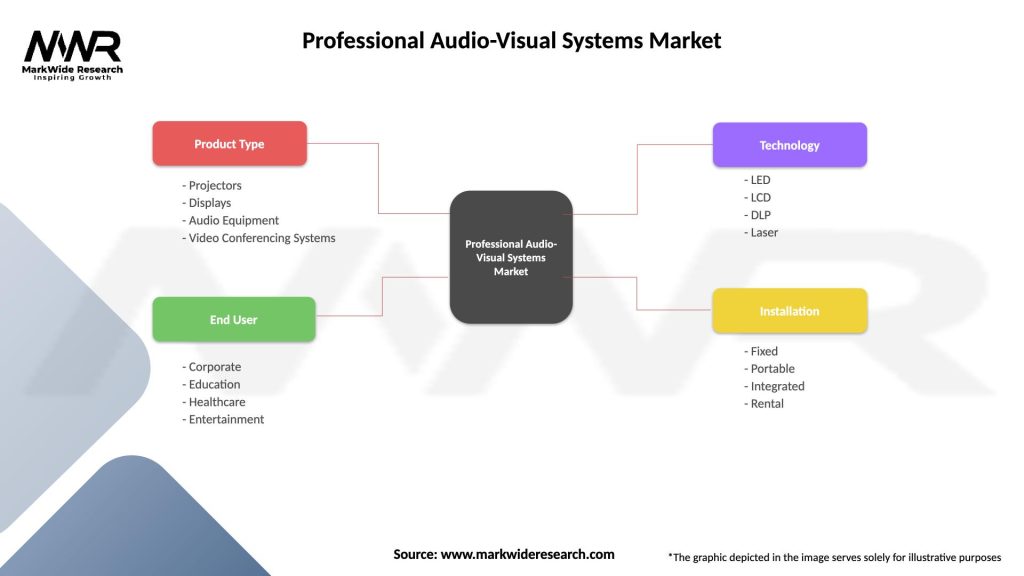The image size is (1024, 576).
Task: Click the Professional Audio-Visual Systems Market title
Action: 511,40
